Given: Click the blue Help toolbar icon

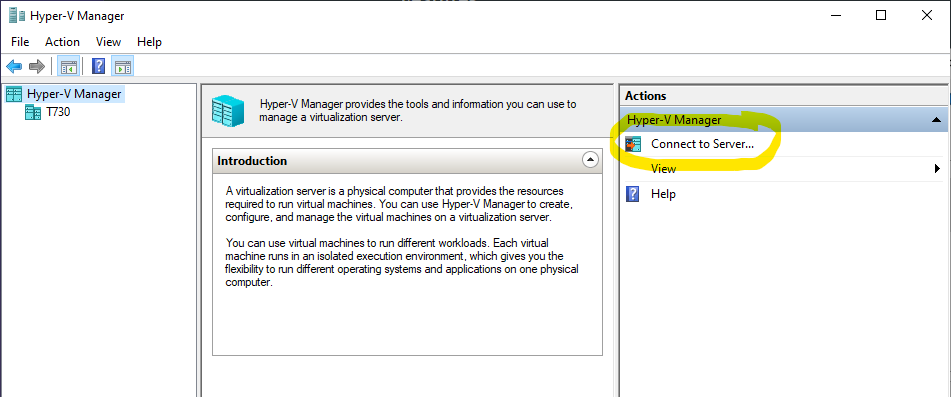Looking at the screenshot, I should tap(98, 66).
